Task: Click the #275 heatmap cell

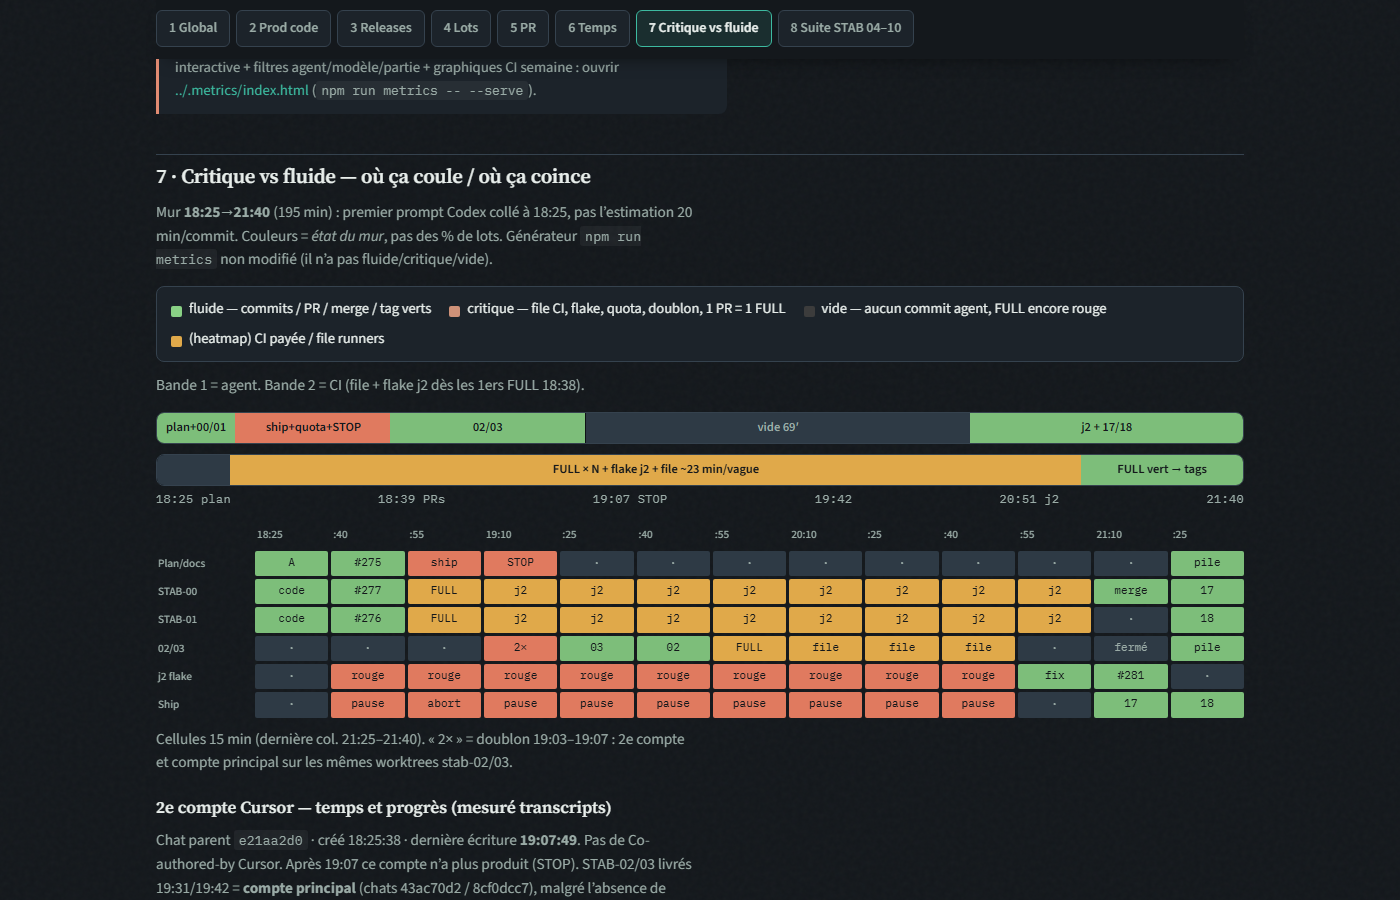Action: (368, 563)
